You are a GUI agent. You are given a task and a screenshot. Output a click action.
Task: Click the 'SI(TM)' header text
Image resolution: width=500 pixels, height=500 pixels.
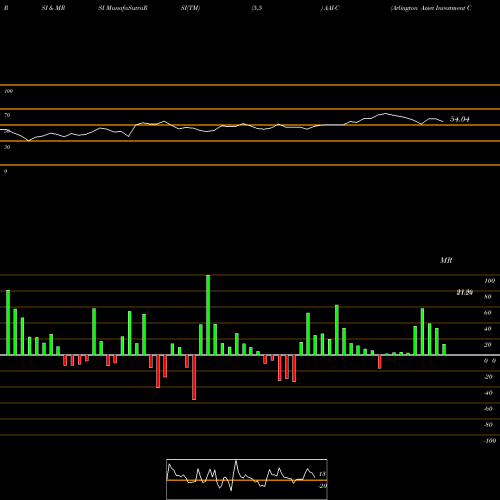(190, 8)
